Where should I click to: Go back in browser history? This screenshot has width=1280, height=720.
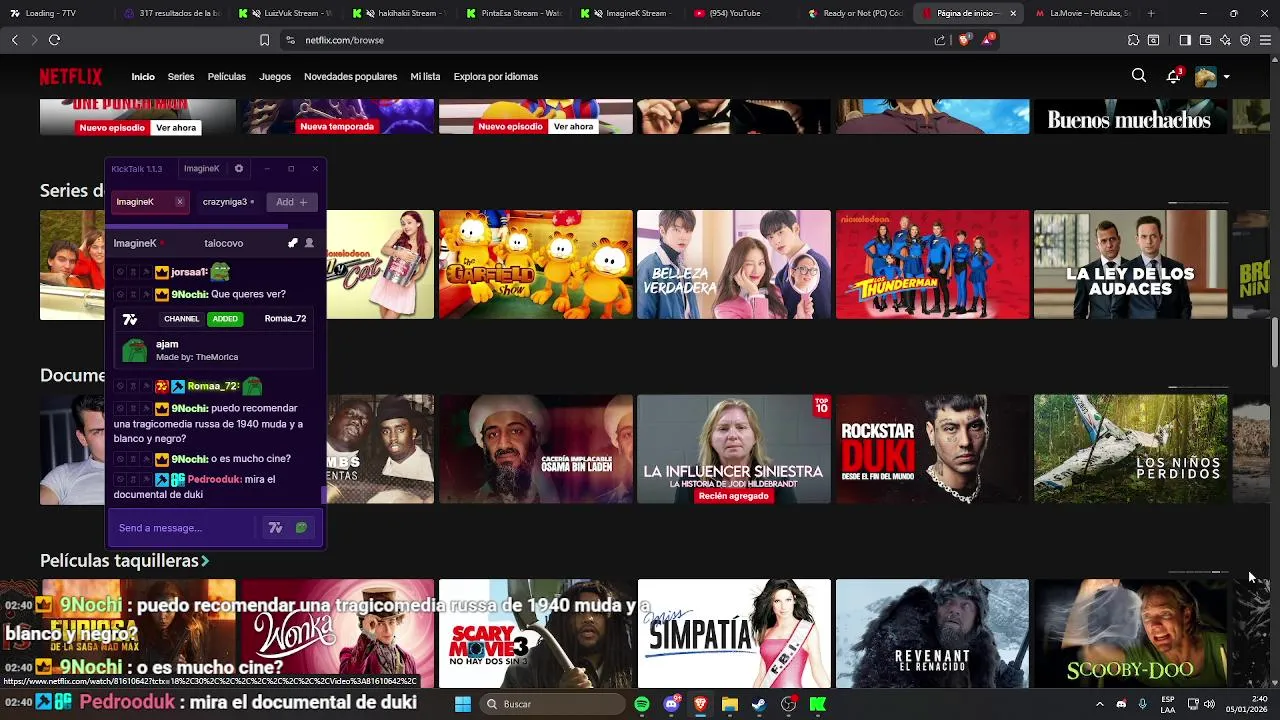[x=14, y=40]
